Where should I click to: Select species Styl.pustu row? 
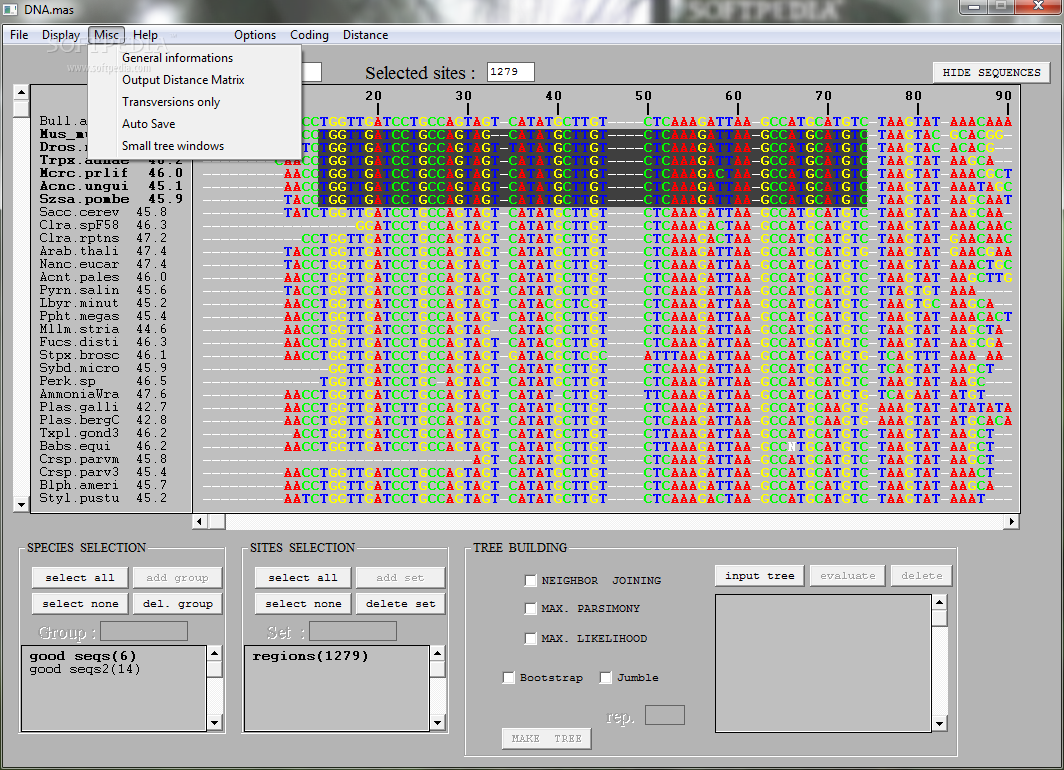(x=103, y=498)
